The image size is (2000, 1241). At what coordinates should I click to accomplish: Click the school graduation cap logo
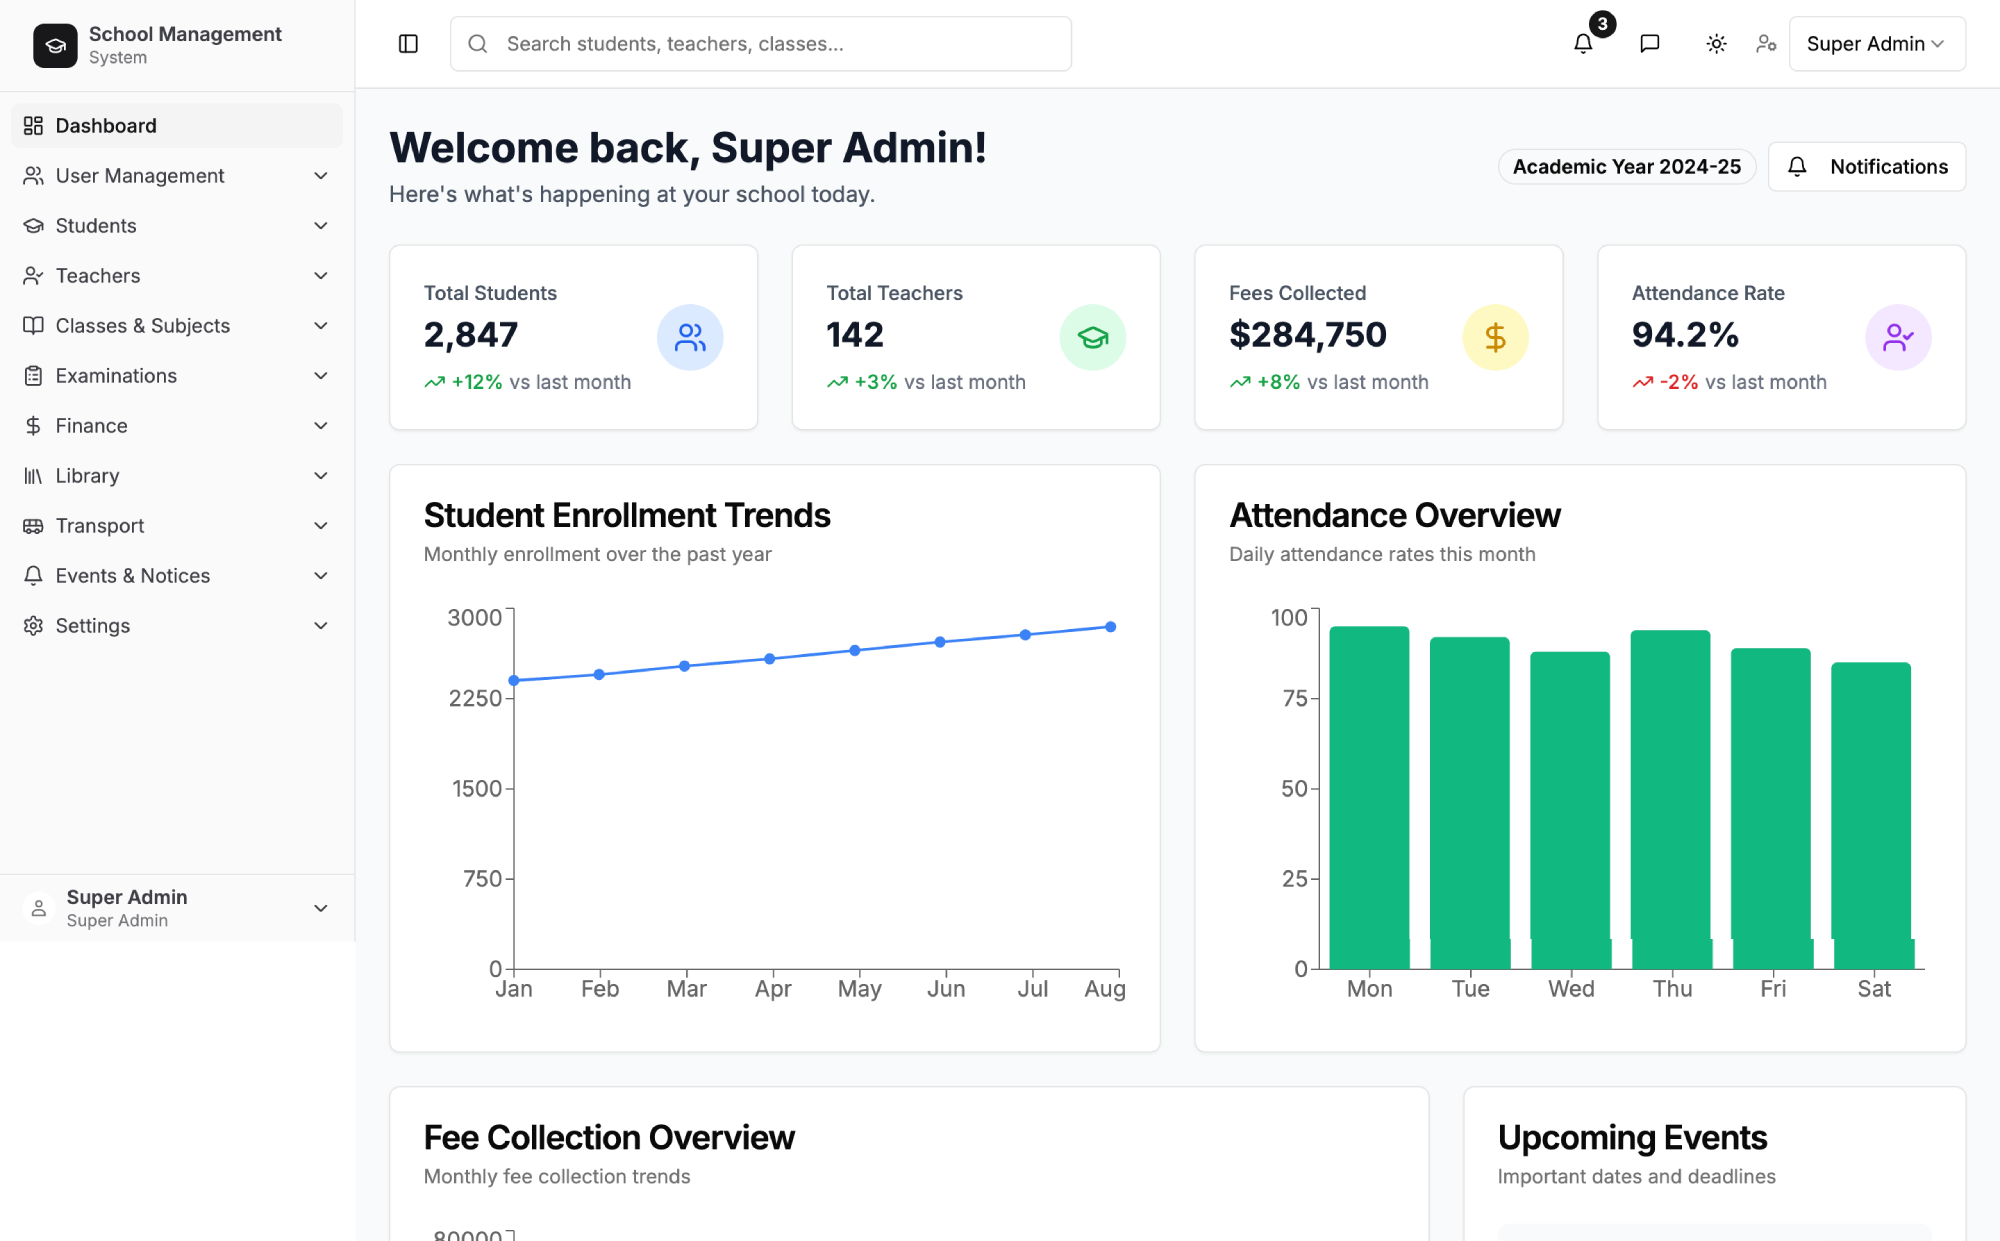[55, 45]
